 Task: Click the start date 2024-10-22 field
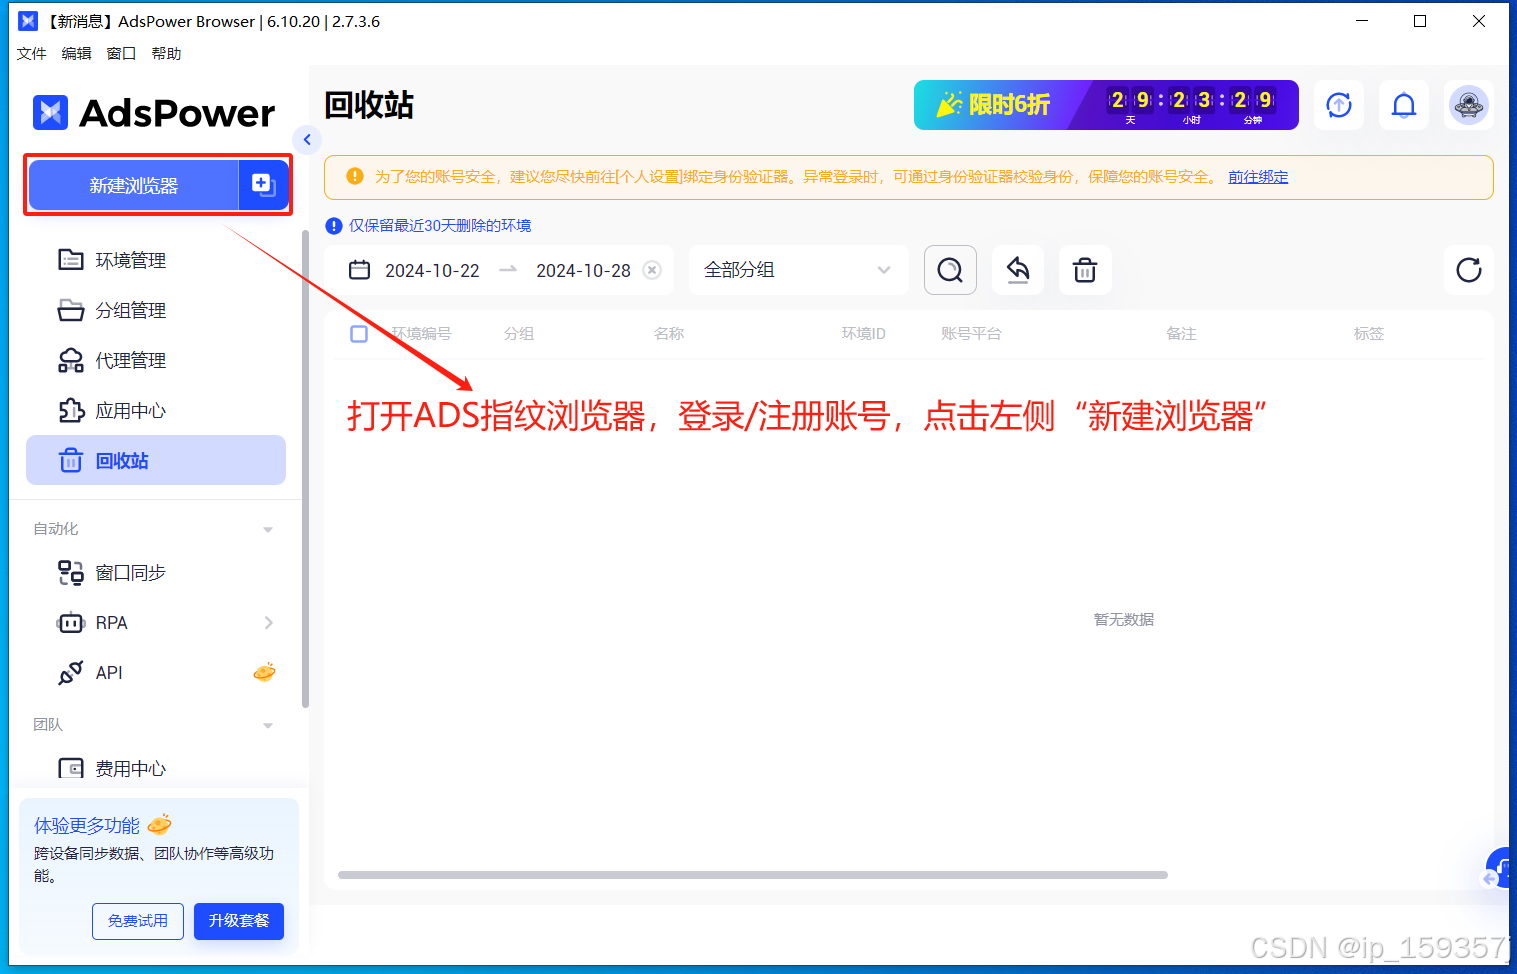tap(432, 271)
